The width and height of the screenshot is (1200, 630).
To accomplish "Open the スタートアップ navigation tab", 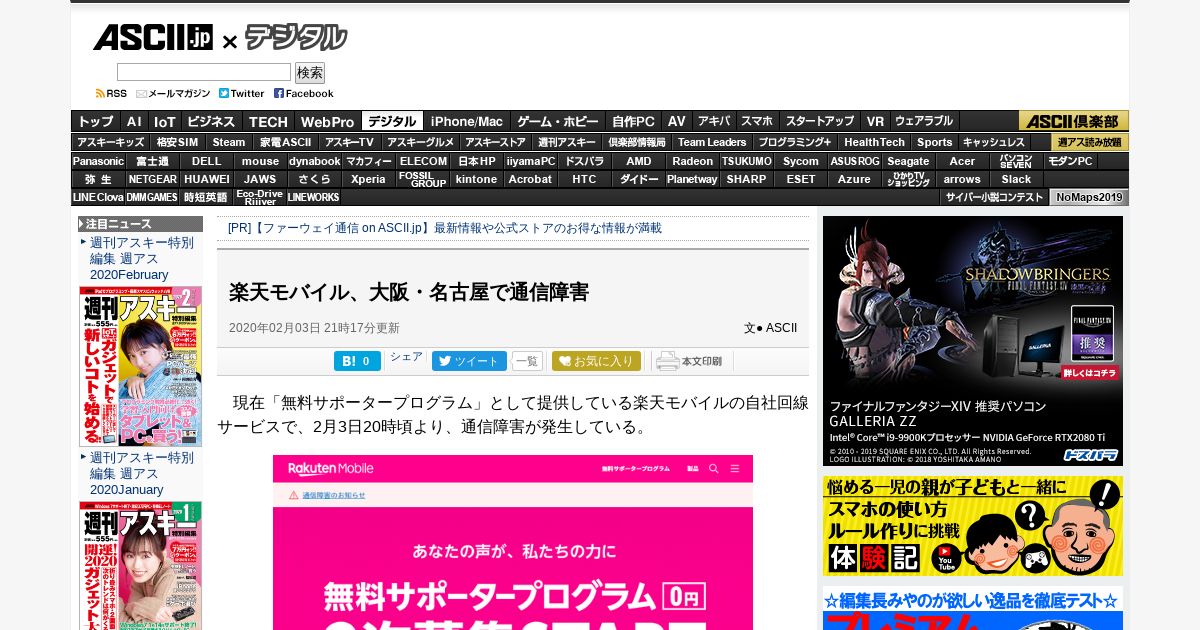I will 819,121.
